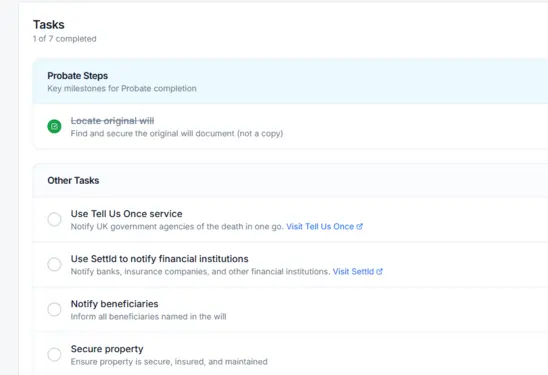
Task: Tick the Secure property task circle
Action: [x=54, y=354]
